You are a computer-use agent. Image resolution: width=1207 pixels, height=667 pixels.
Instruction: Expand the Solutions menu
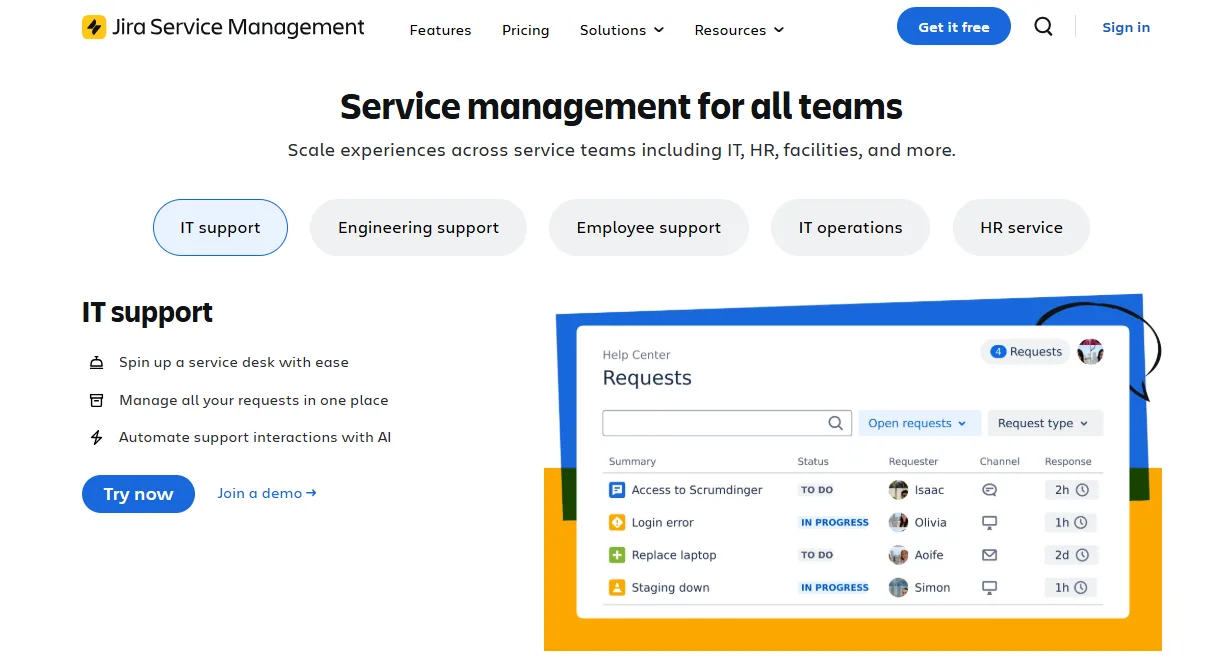tap(622, 30)
